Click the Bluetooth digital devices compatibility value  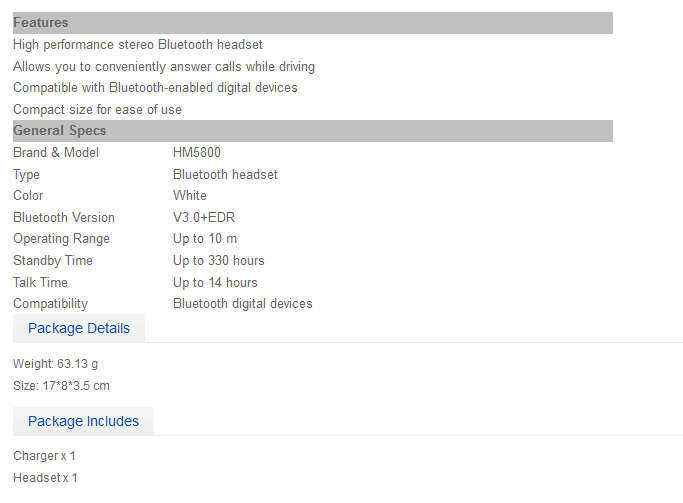[x=243, y=304]
